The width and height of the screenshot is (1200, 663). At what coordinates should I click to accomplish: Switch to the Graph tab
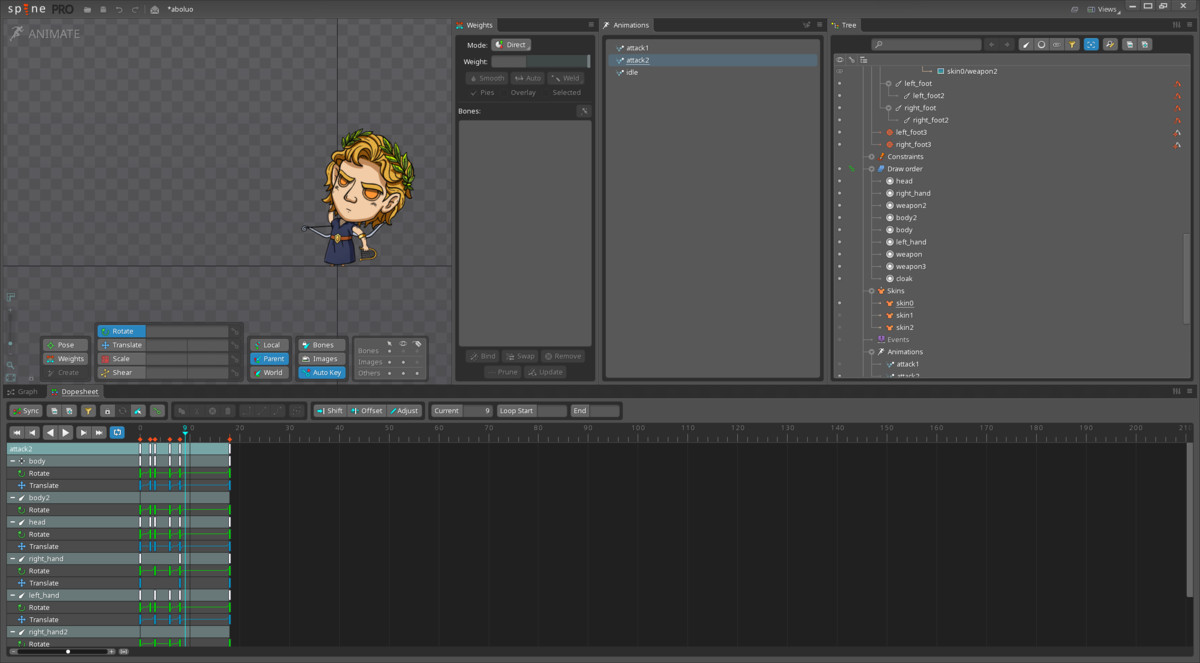(24, 392)
